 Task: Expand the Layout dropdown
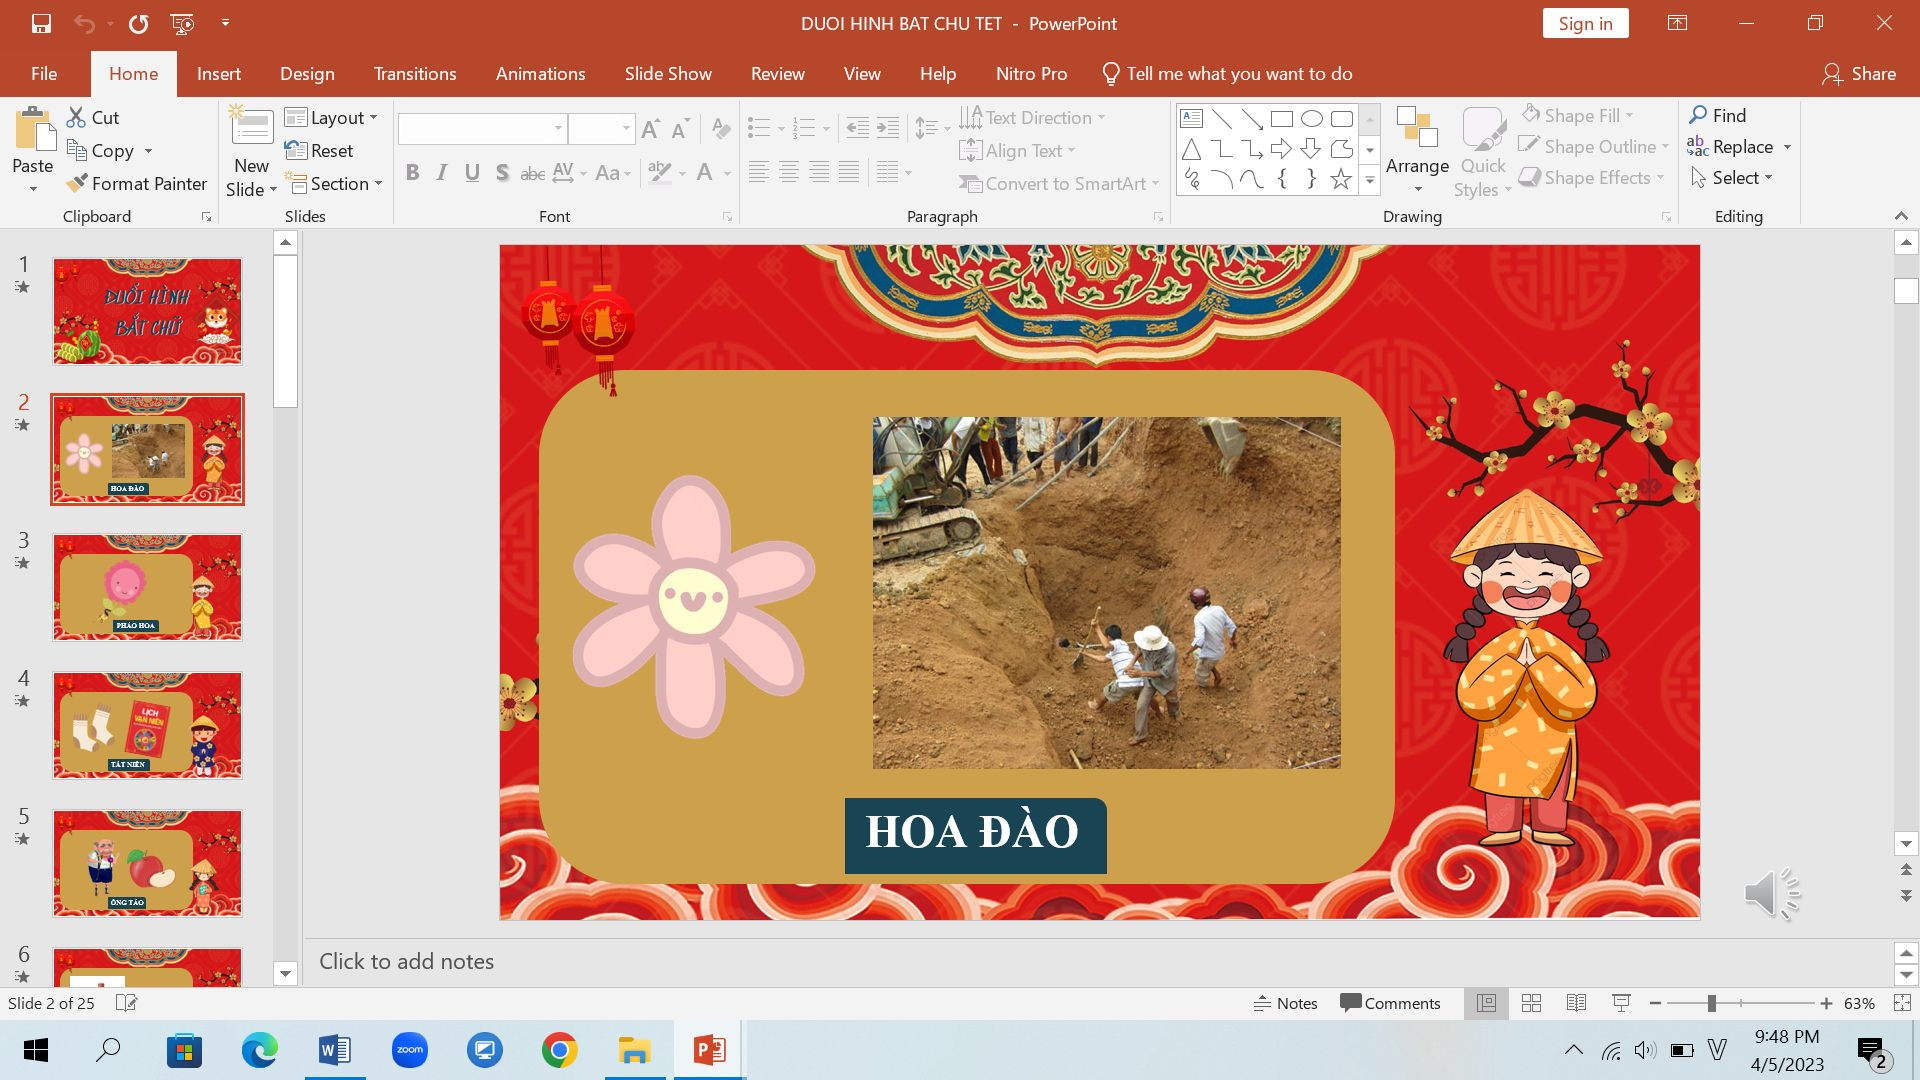click(x=331, y=117)
